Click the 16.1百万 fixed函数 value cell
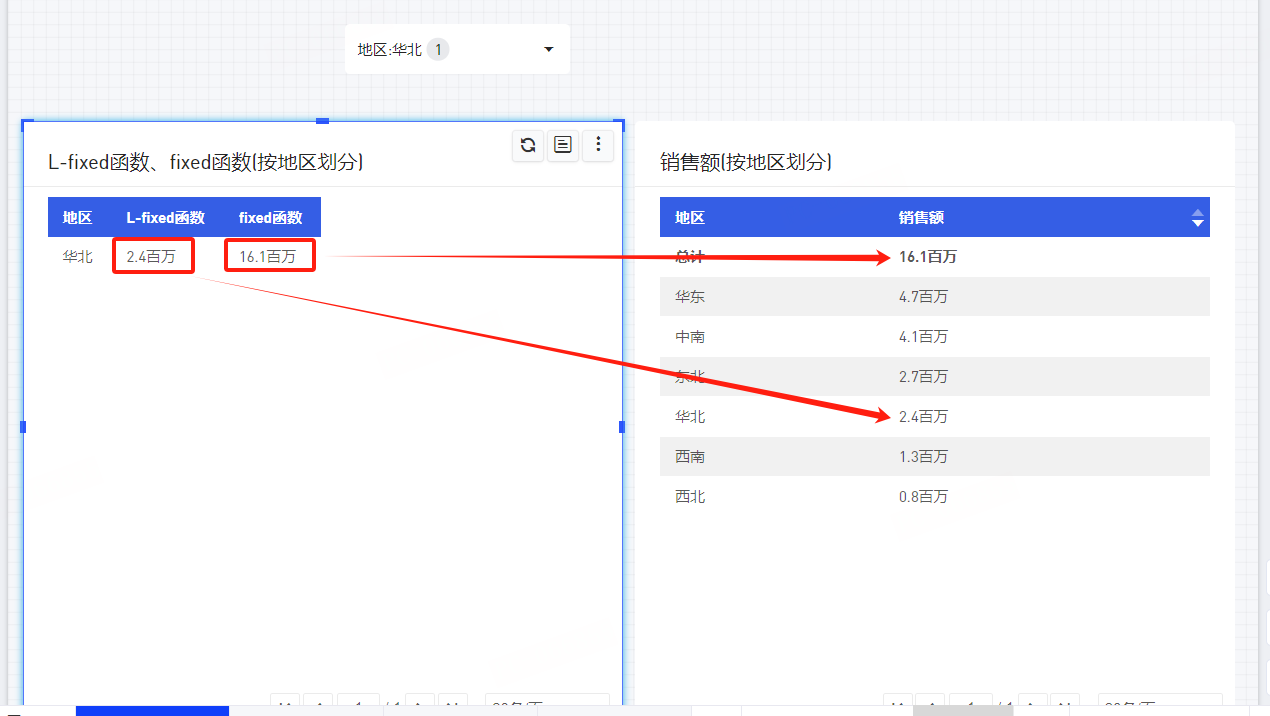 coord(268,257)
